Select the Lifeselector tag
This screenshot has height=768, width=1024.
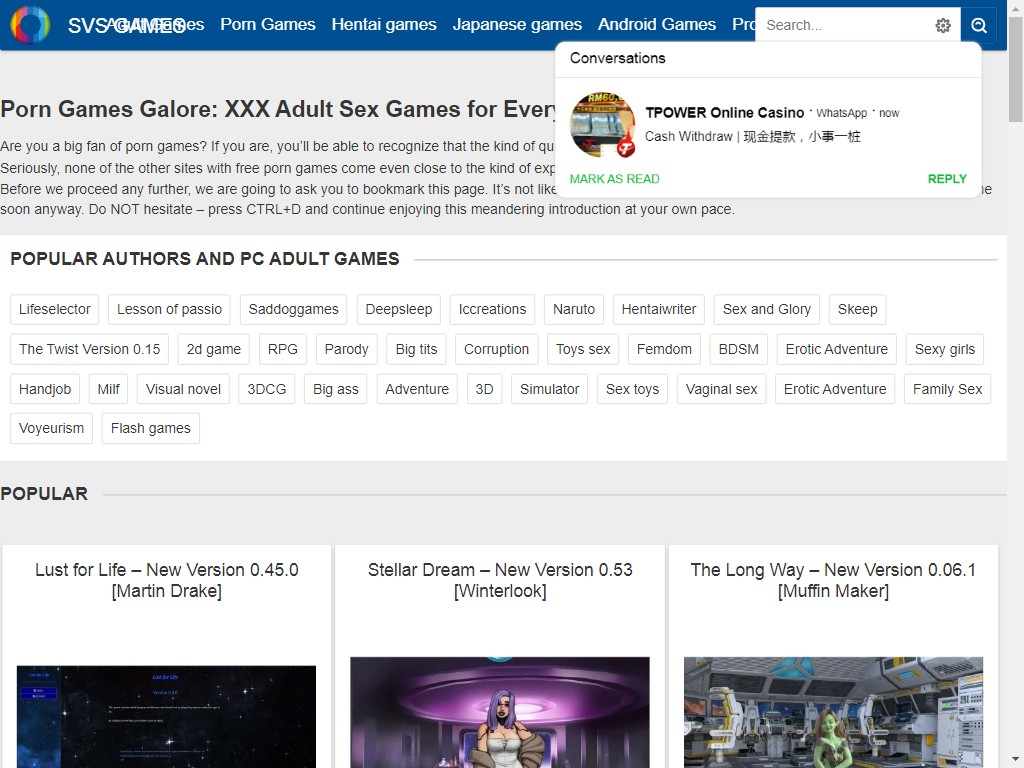[x=55, y=310]
